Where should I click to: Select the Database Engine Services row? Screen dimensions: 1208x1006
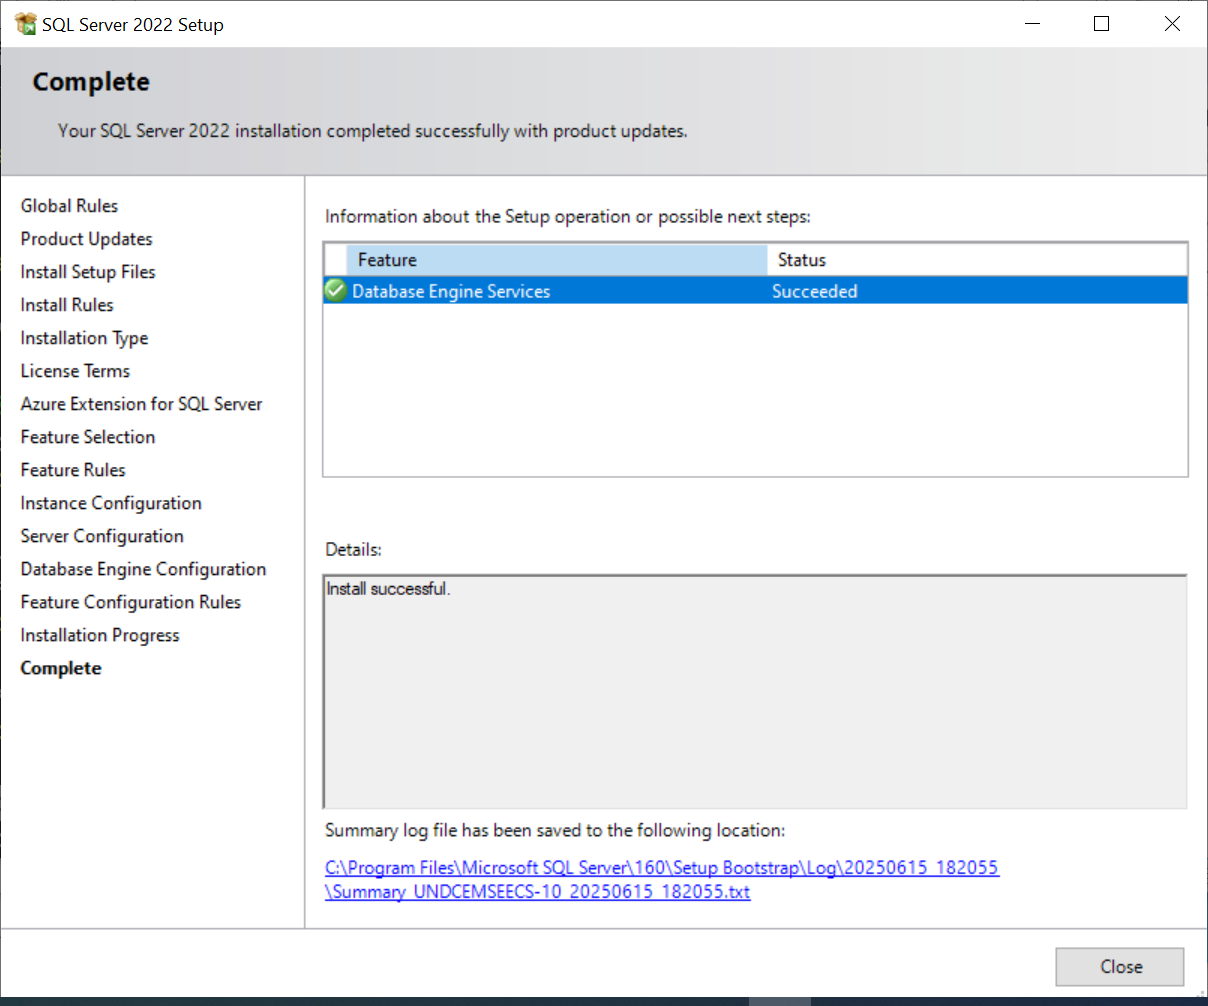(x=756, y=291)
